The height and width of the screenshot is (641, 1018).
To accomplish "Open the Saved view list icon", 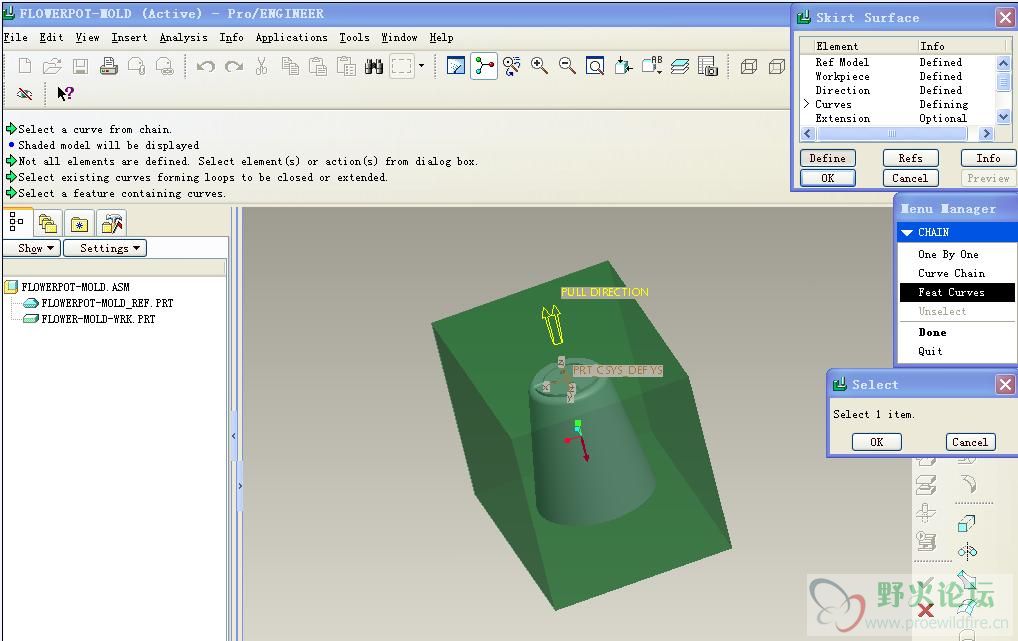I will click(x=651, y=66).
